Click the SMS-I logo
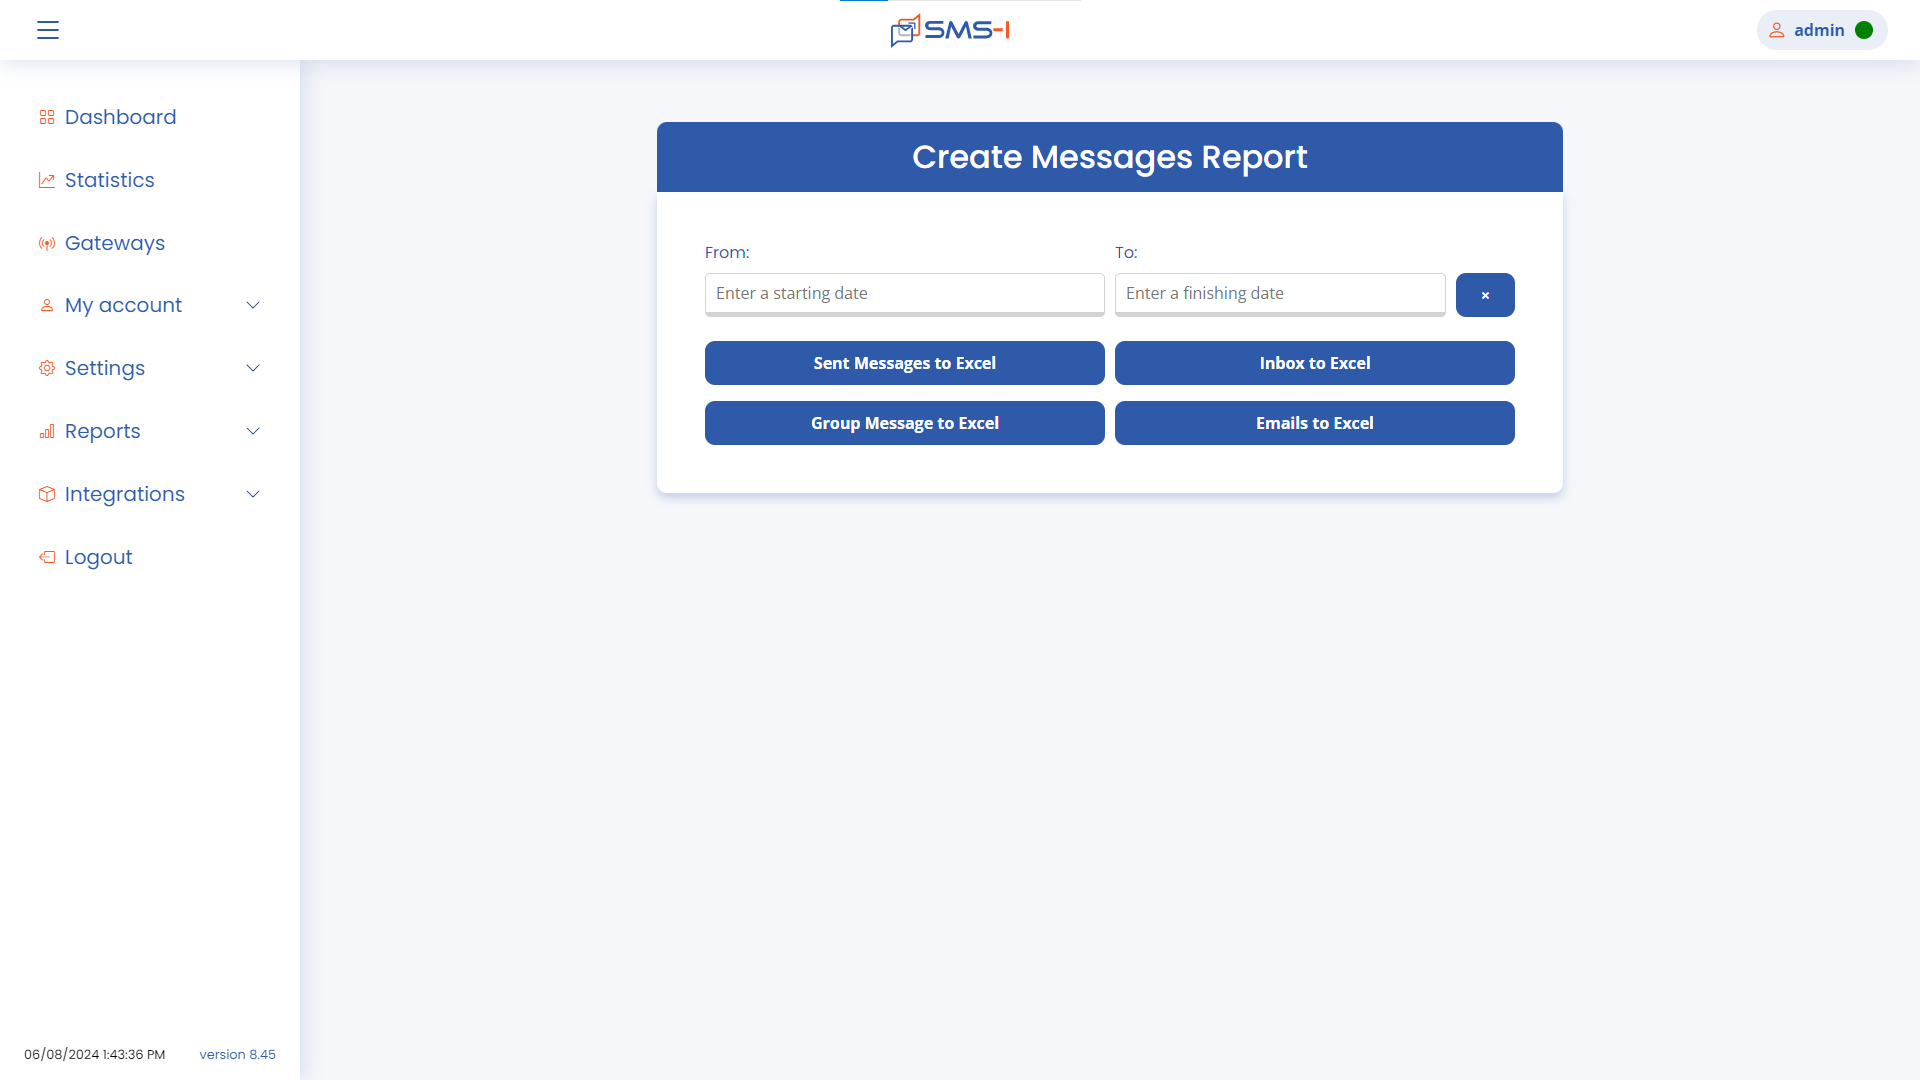This screenshot has width=1920, height=1080. pyautogui.click(x=950, y=30)
